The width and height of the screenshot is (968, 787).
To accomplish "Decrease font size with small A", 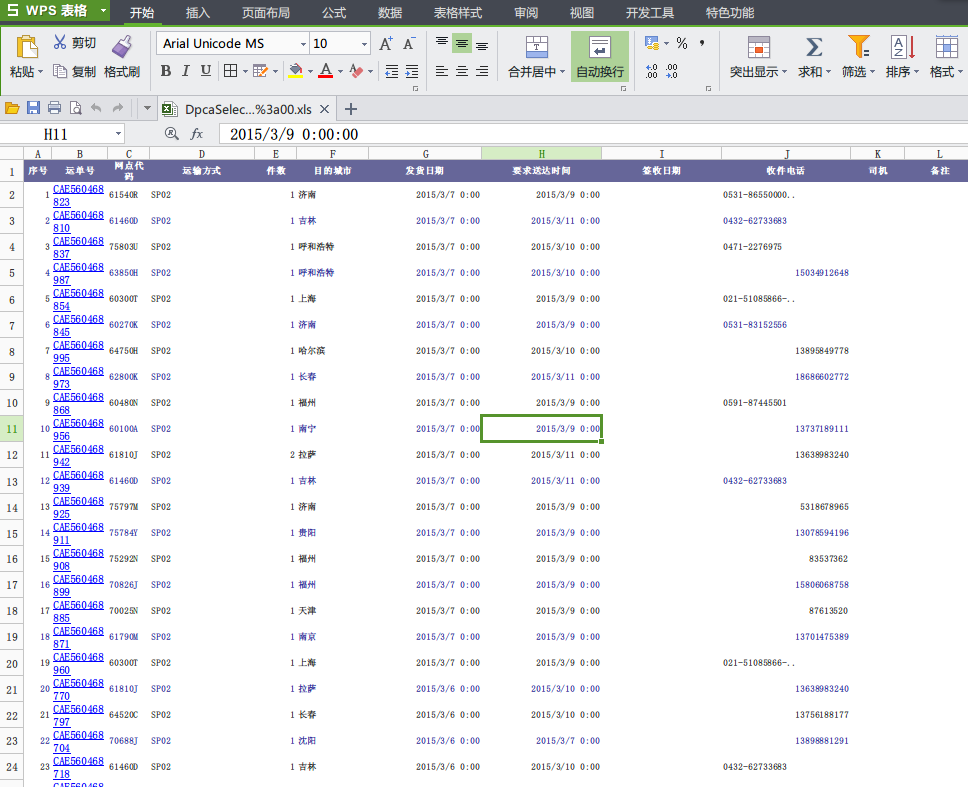I will click(409, 44).
